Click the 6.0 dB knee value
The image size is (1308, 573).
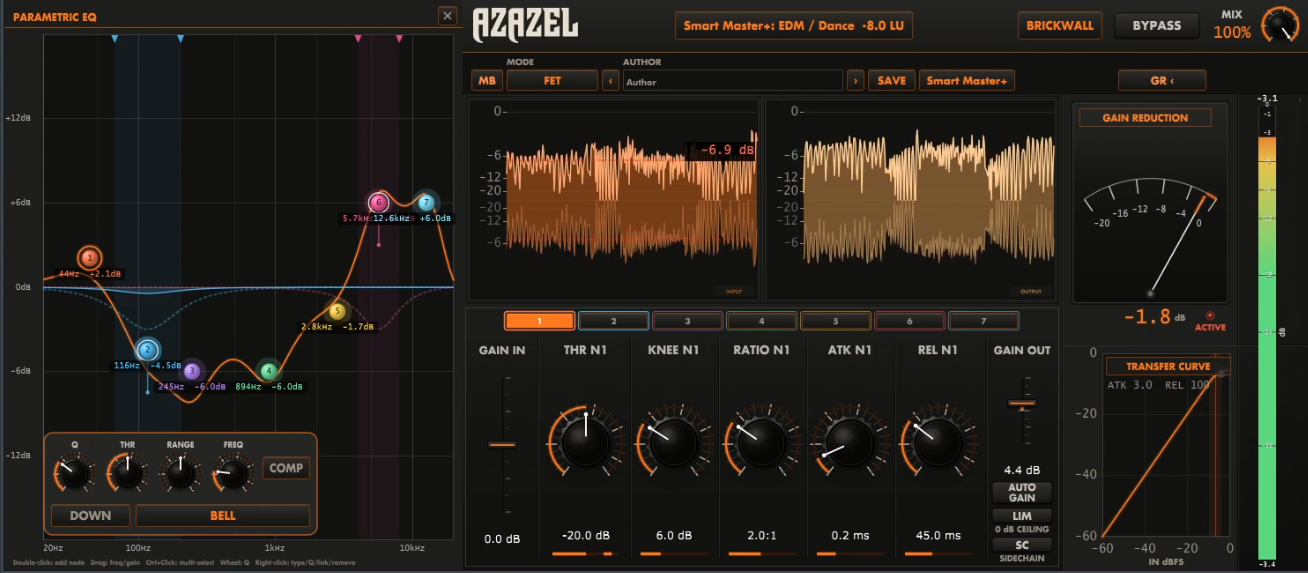point(672,536)
